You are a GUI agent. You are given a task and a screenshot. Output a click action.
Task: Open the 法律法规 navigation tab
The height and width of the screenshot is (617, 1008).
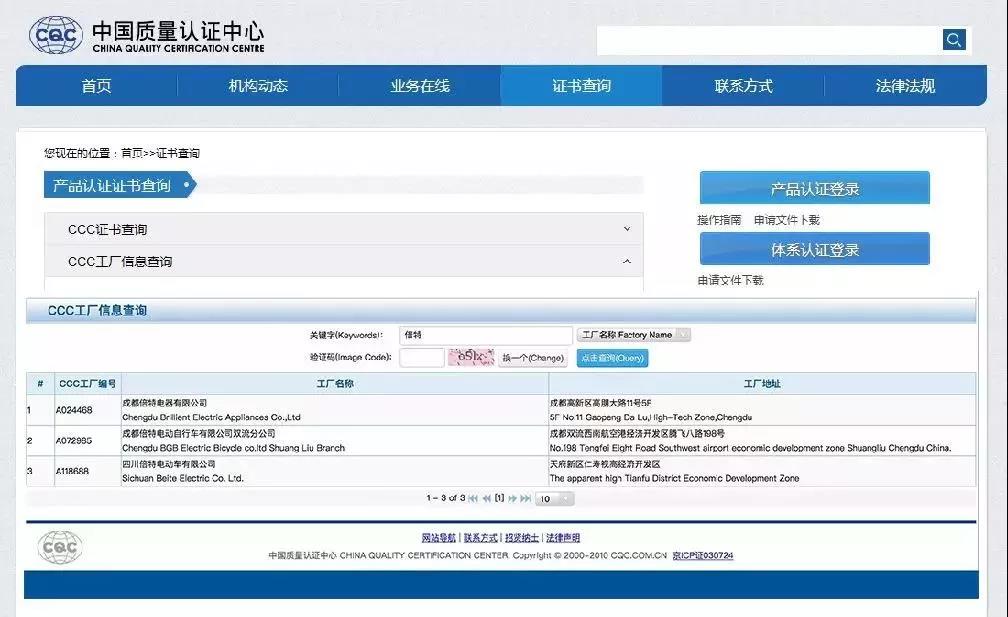point(905,85)
